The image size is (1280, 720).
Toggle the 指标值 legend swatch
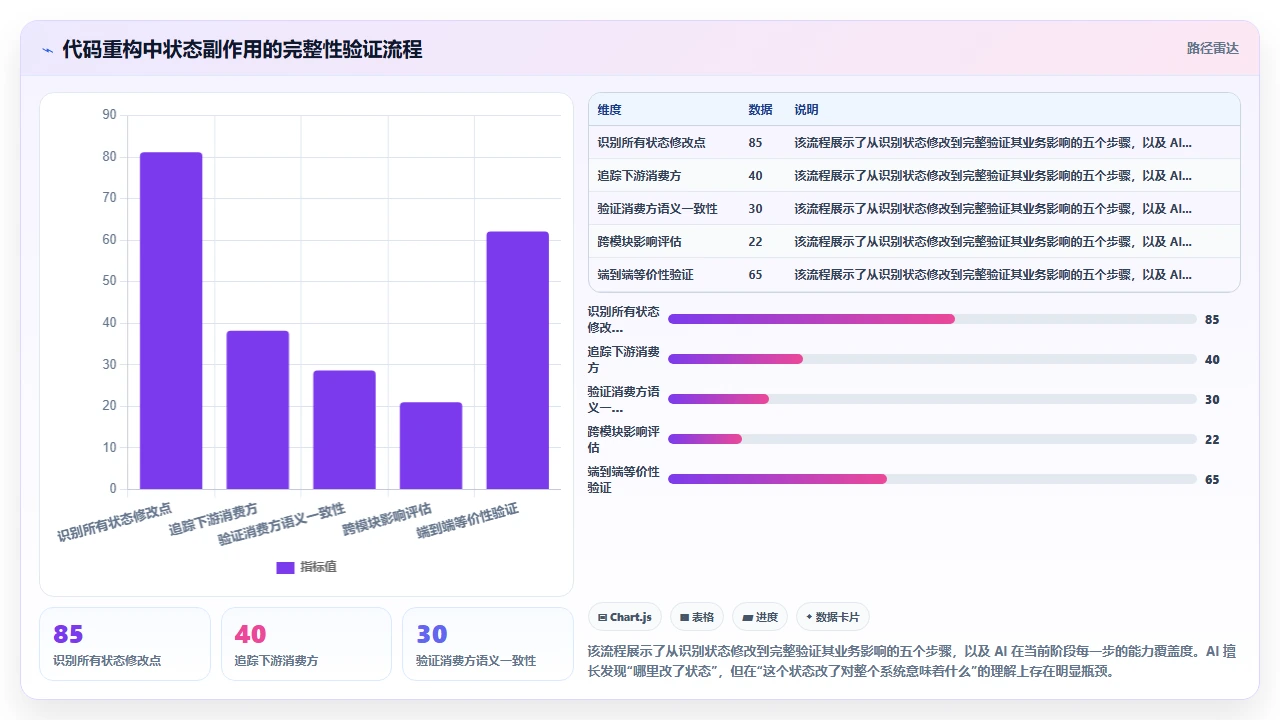(285, 567)
